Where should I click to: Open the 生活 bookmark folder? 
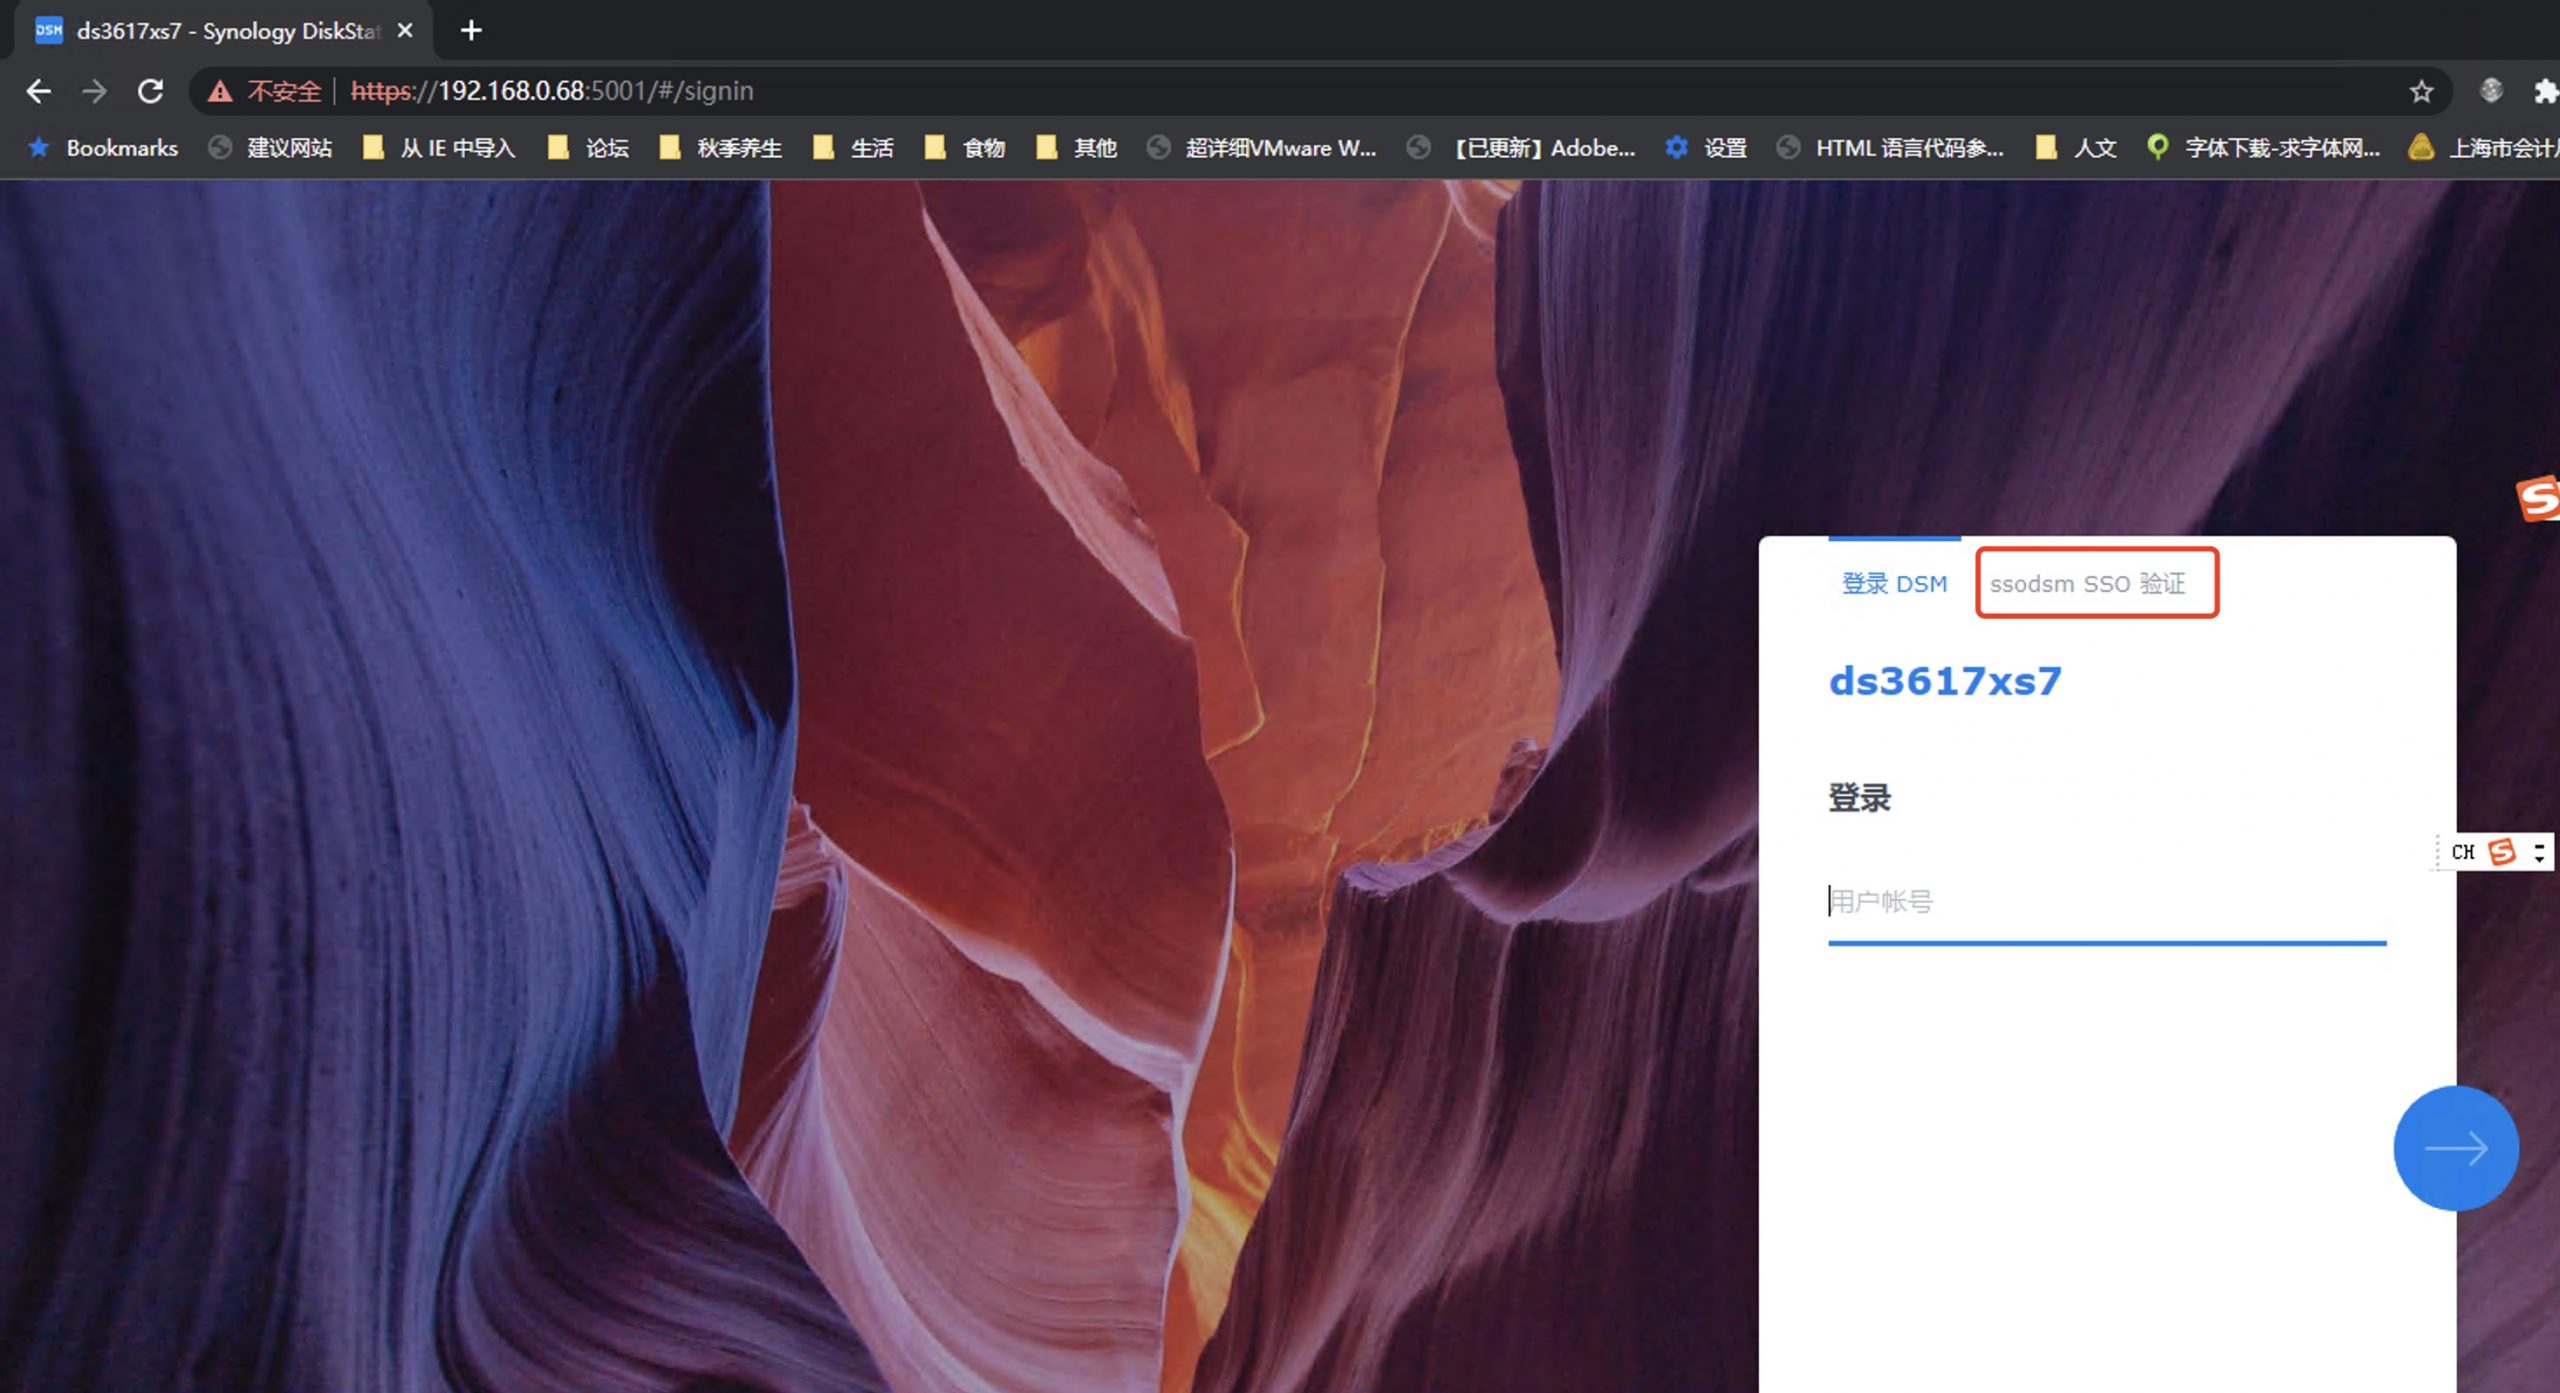[x=853, y=148]
